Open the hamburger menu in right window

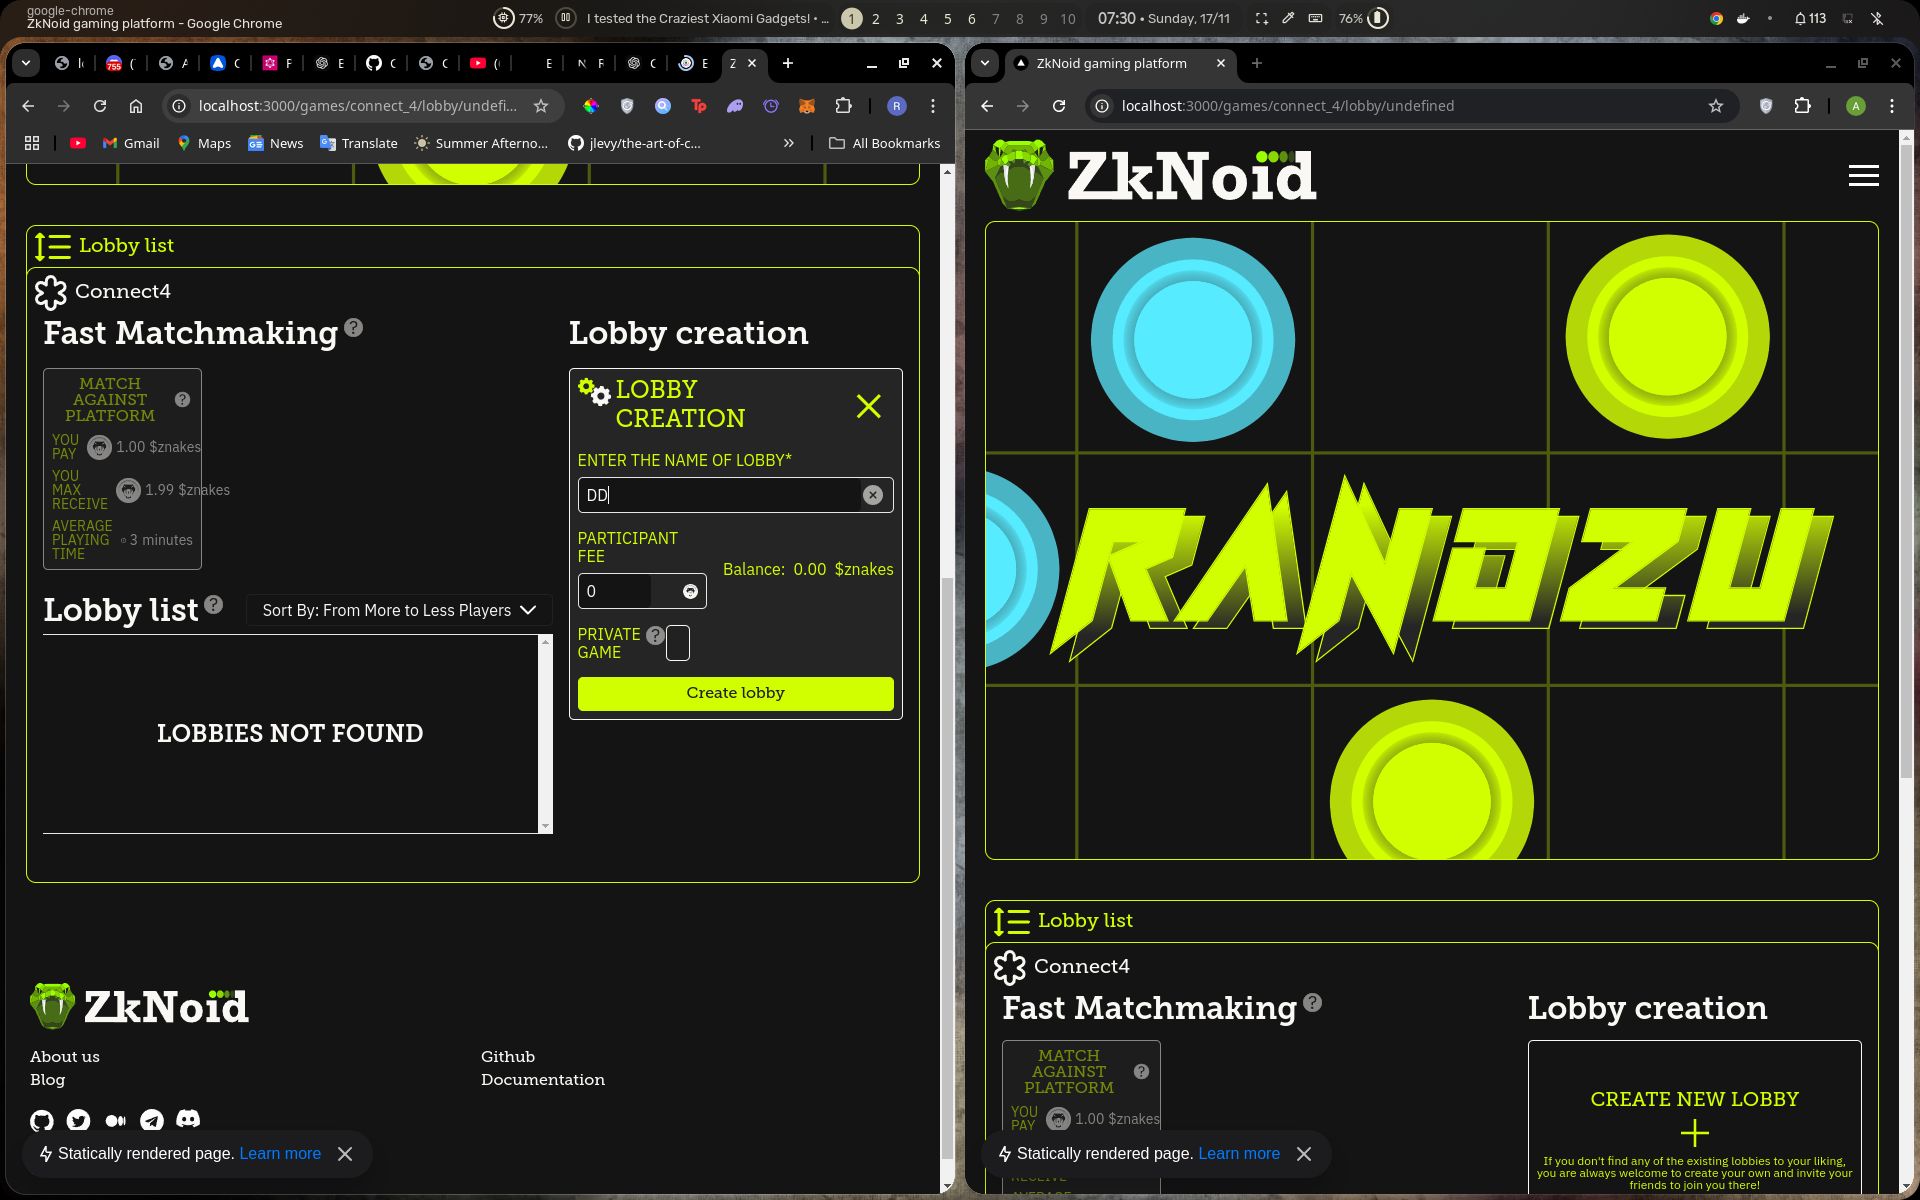click(1863, 176)
